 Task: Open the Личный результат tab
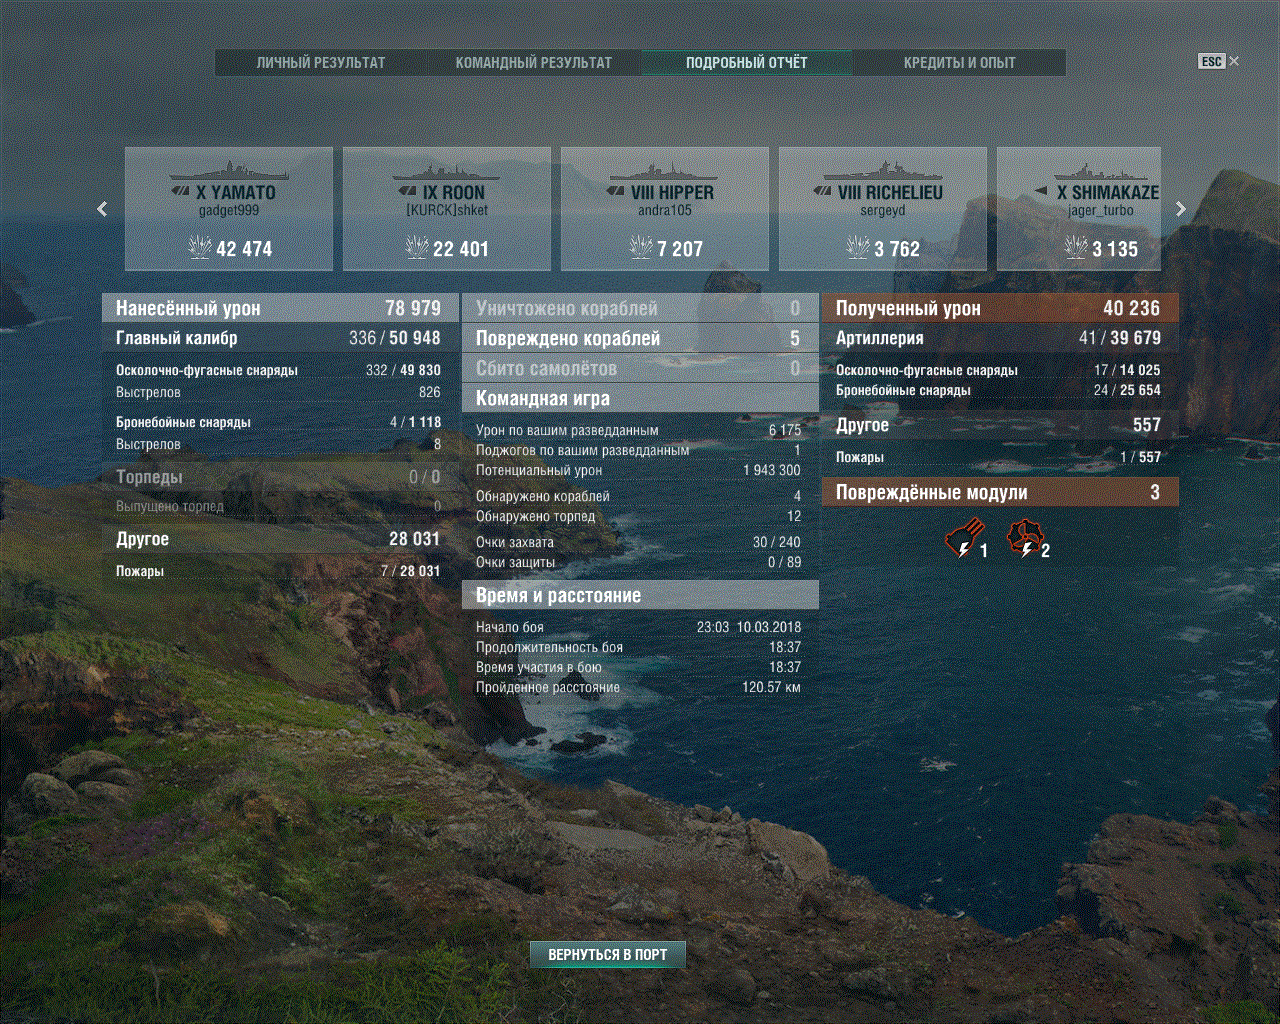tap(320, 62)
